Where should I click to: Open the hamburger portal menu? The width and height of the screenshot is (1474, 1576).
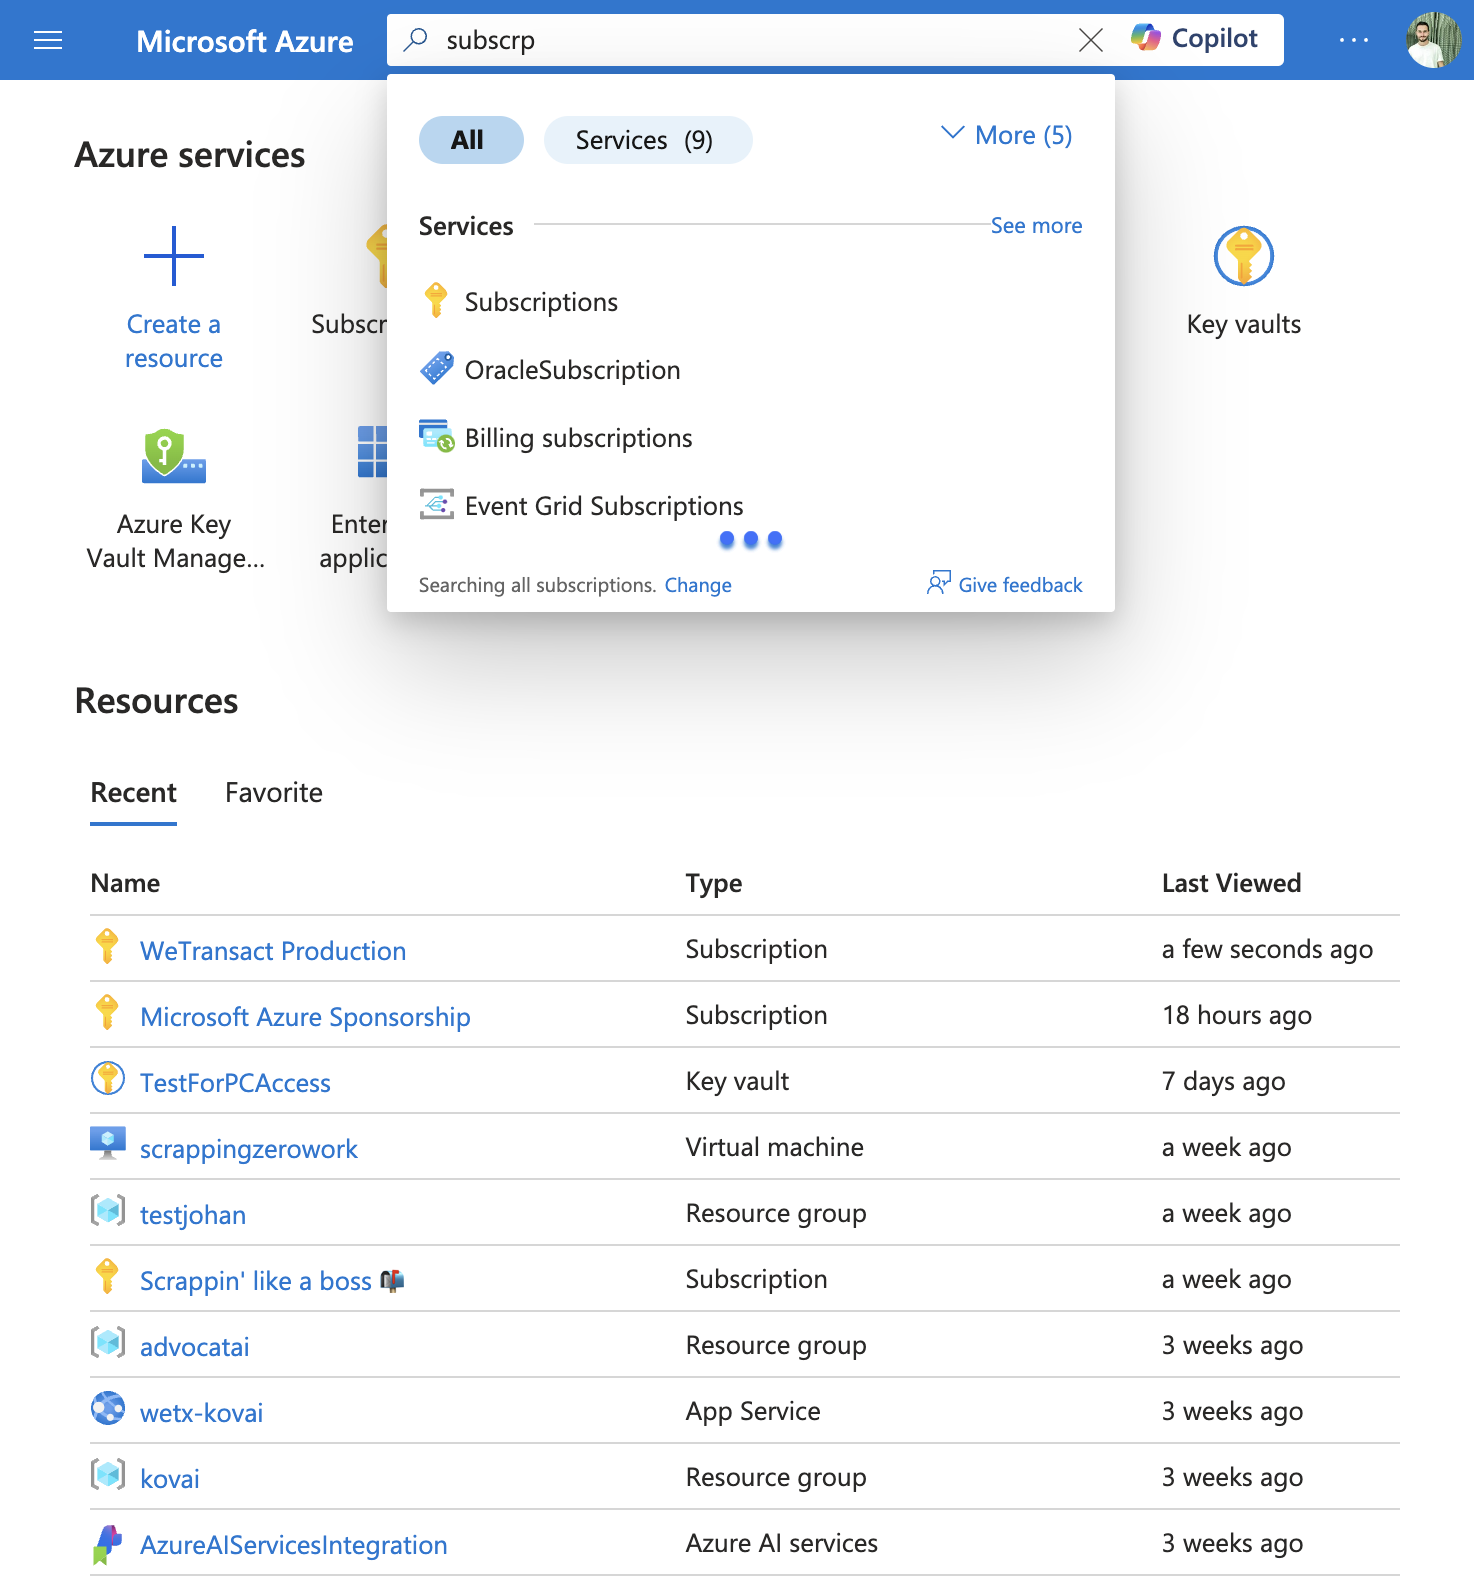(x=48, y=40)
